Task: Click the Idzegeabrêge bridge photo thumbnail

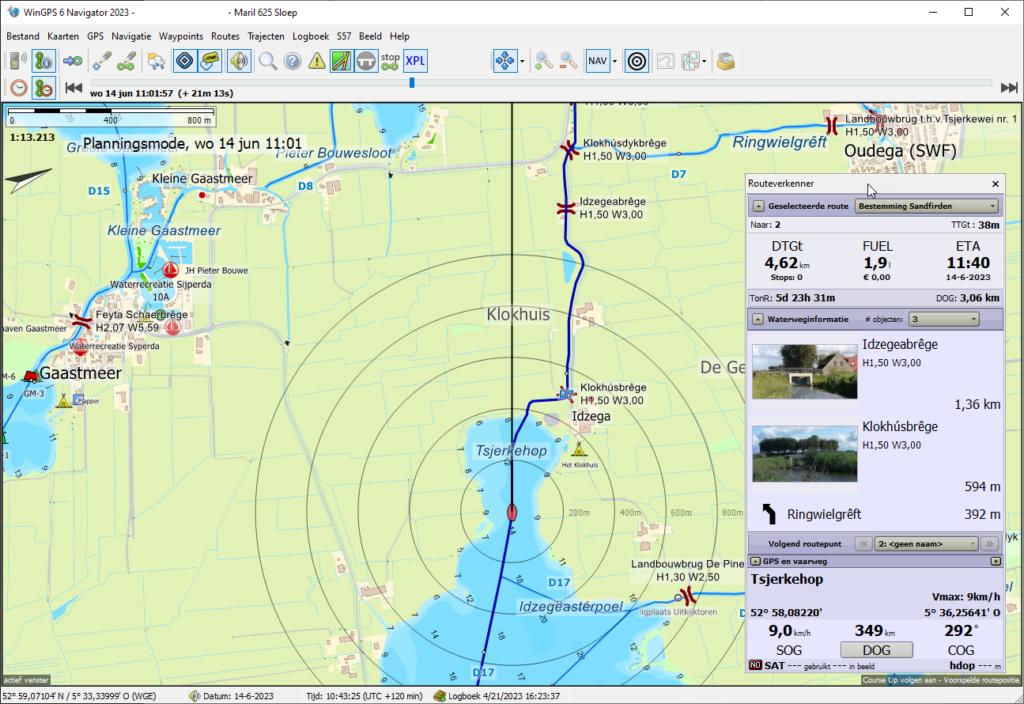Action: point(805,371)
